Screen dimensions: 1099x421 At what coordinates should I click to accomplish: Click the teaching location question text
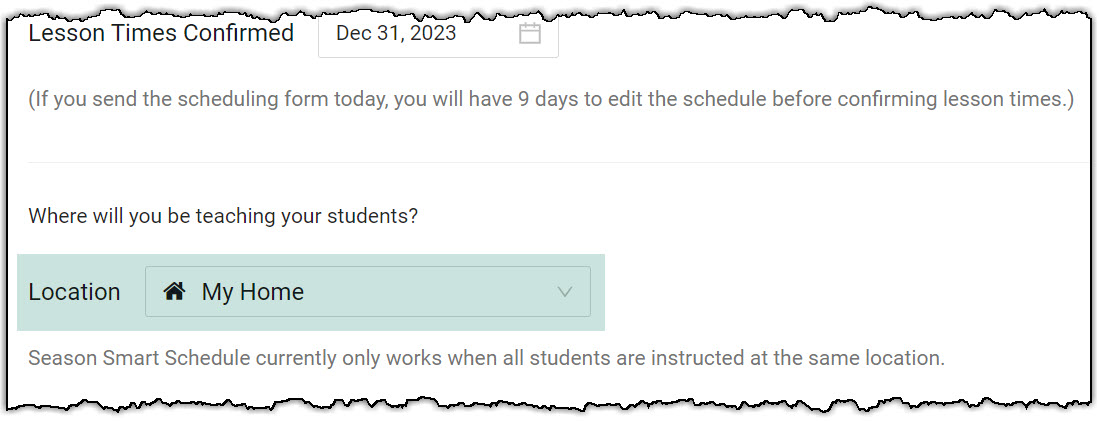coord(222,215)
